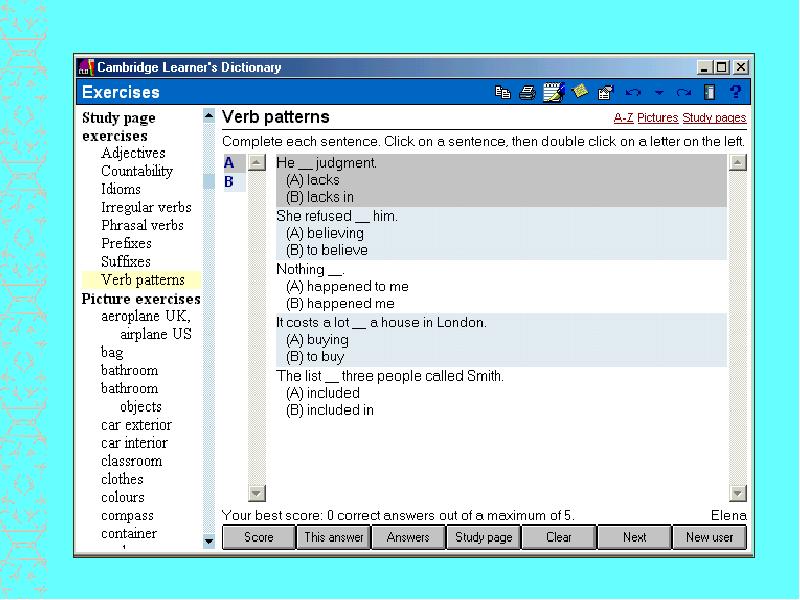Click the options form icon beside sticky note

tap(605, 93)
